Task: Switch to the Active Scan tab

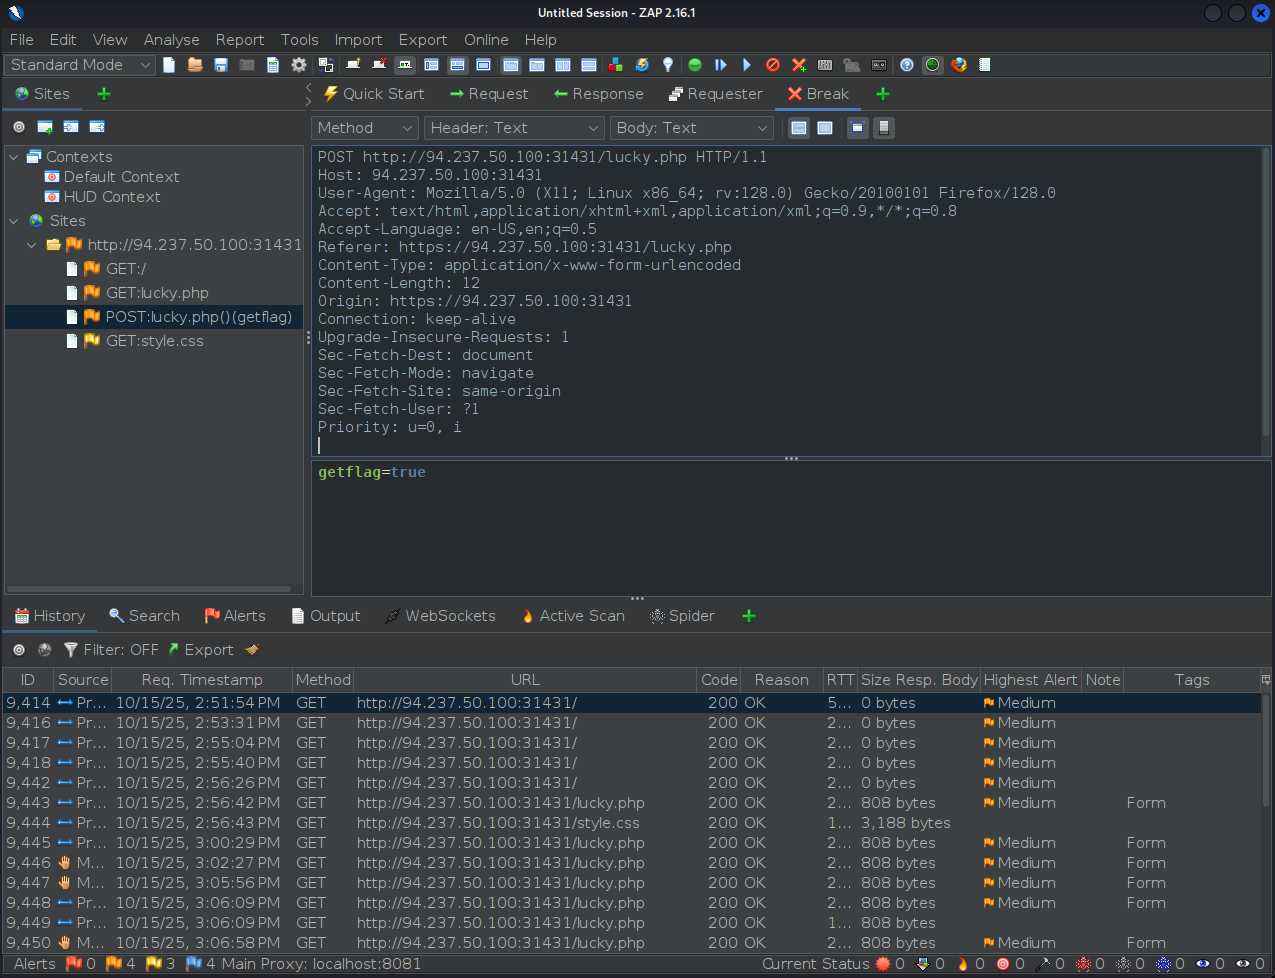Action: [x=573, y=616]
